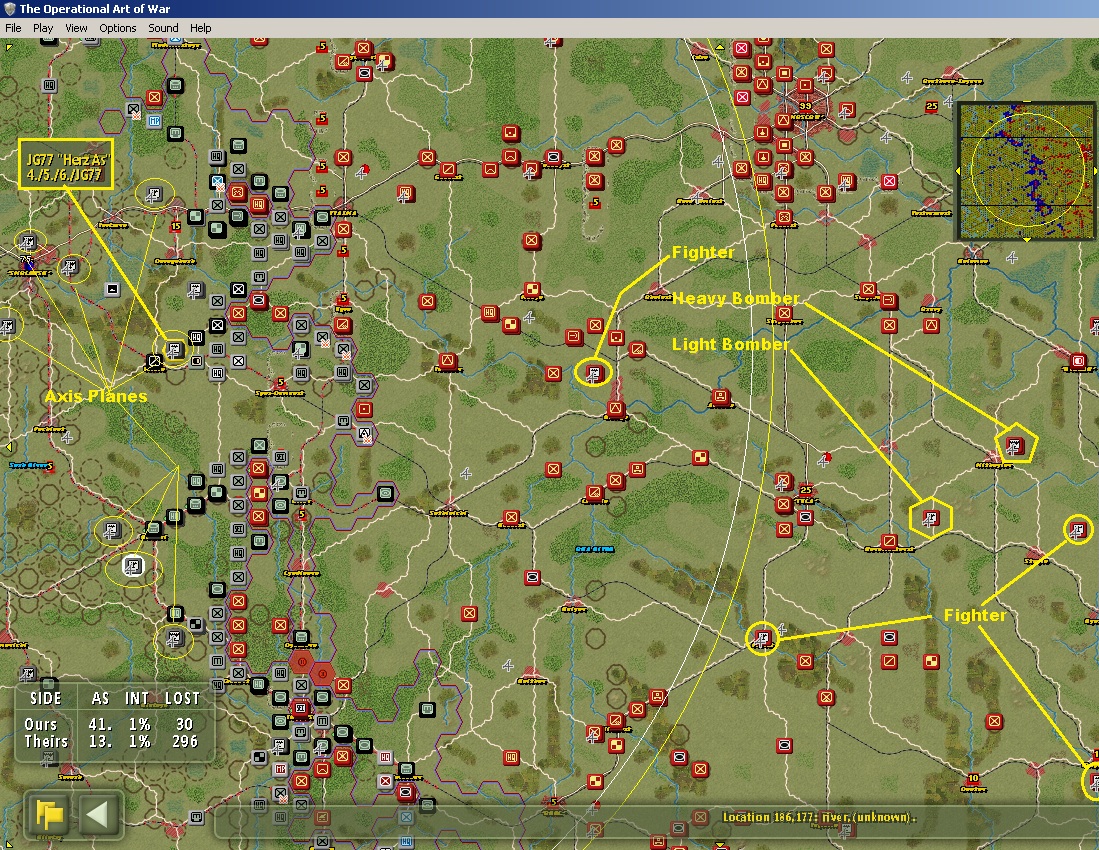
Task: Click the "296" losses value
Action: [185, 741]
